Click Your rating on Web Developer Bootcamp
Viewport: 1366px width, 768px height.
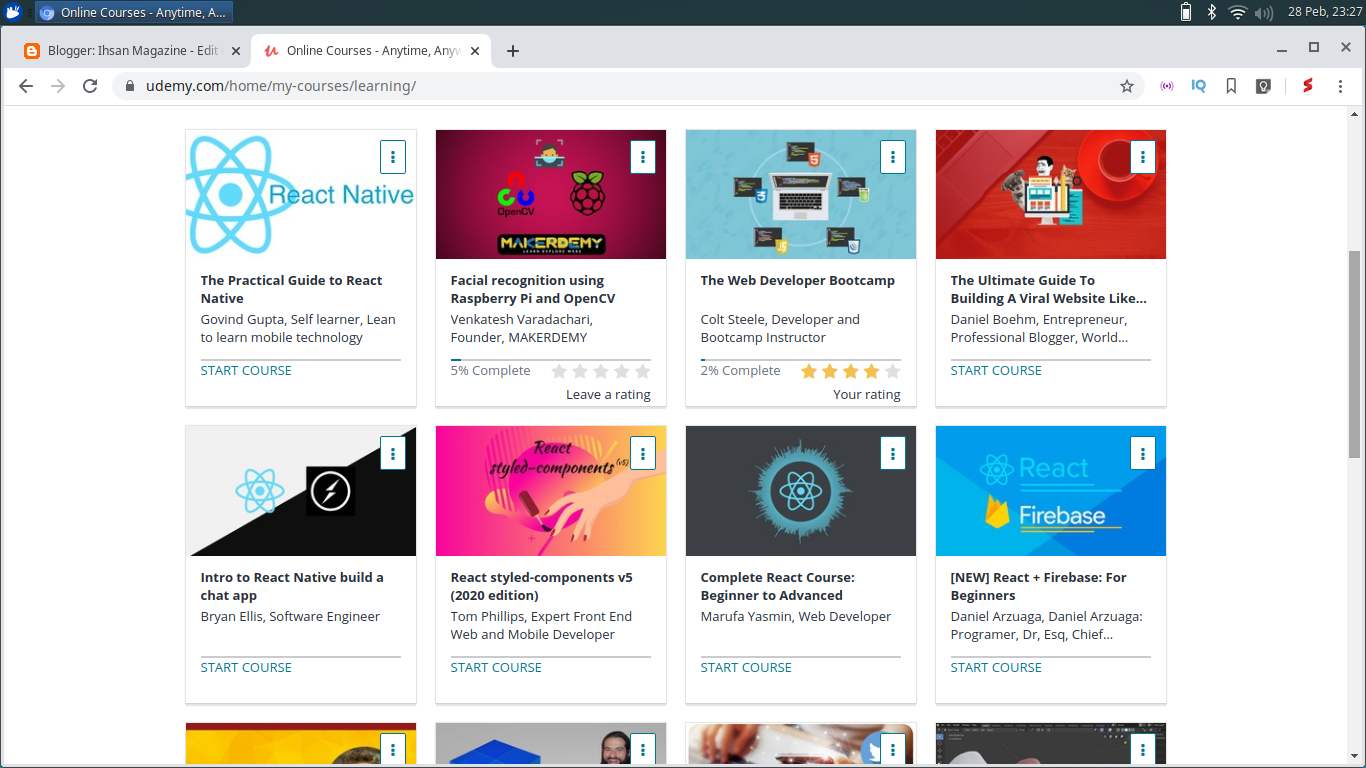867,394
